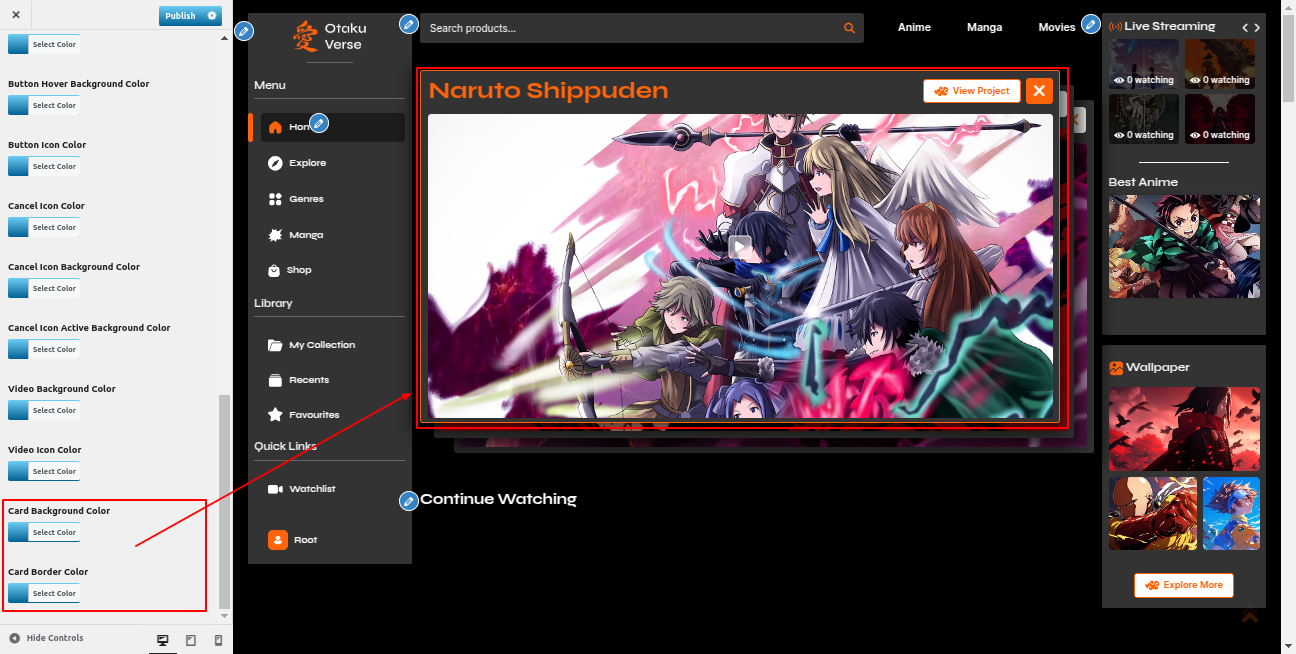Close the Naruto Shippuden card
The image size is (1296, 654).
tap(1039, 91)
